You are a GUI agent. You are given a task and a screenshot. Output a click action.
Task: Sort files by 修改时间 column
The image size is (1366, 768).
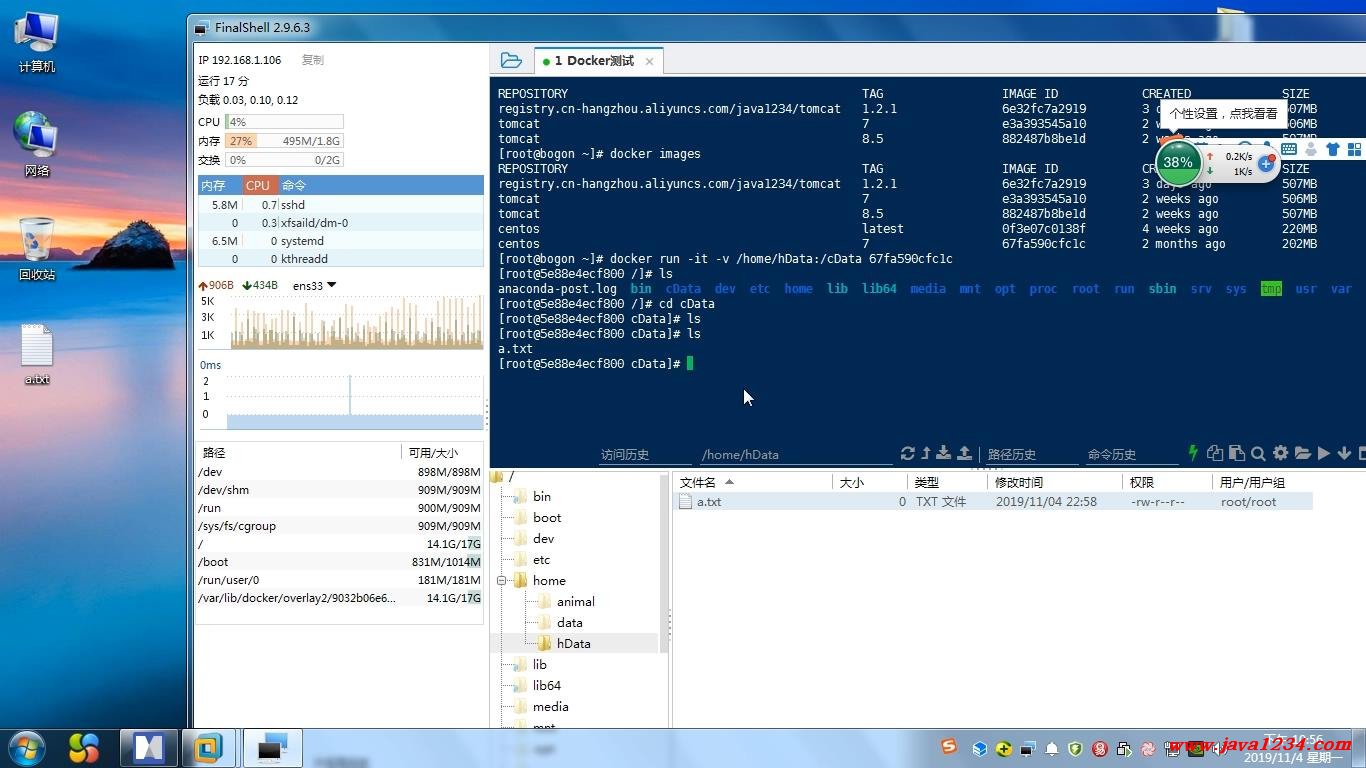pos(1054,482)
